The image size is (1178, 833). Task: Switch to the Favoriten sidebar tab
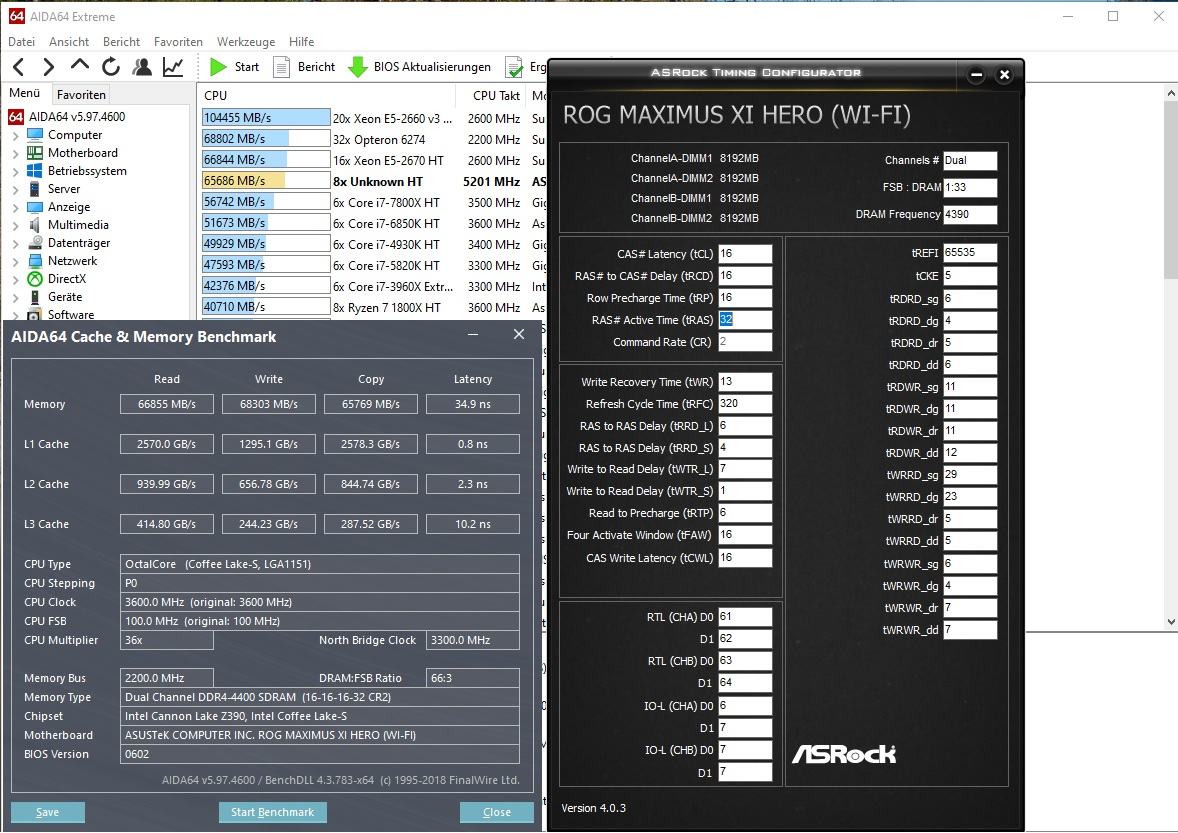click(x=81, y=95)
